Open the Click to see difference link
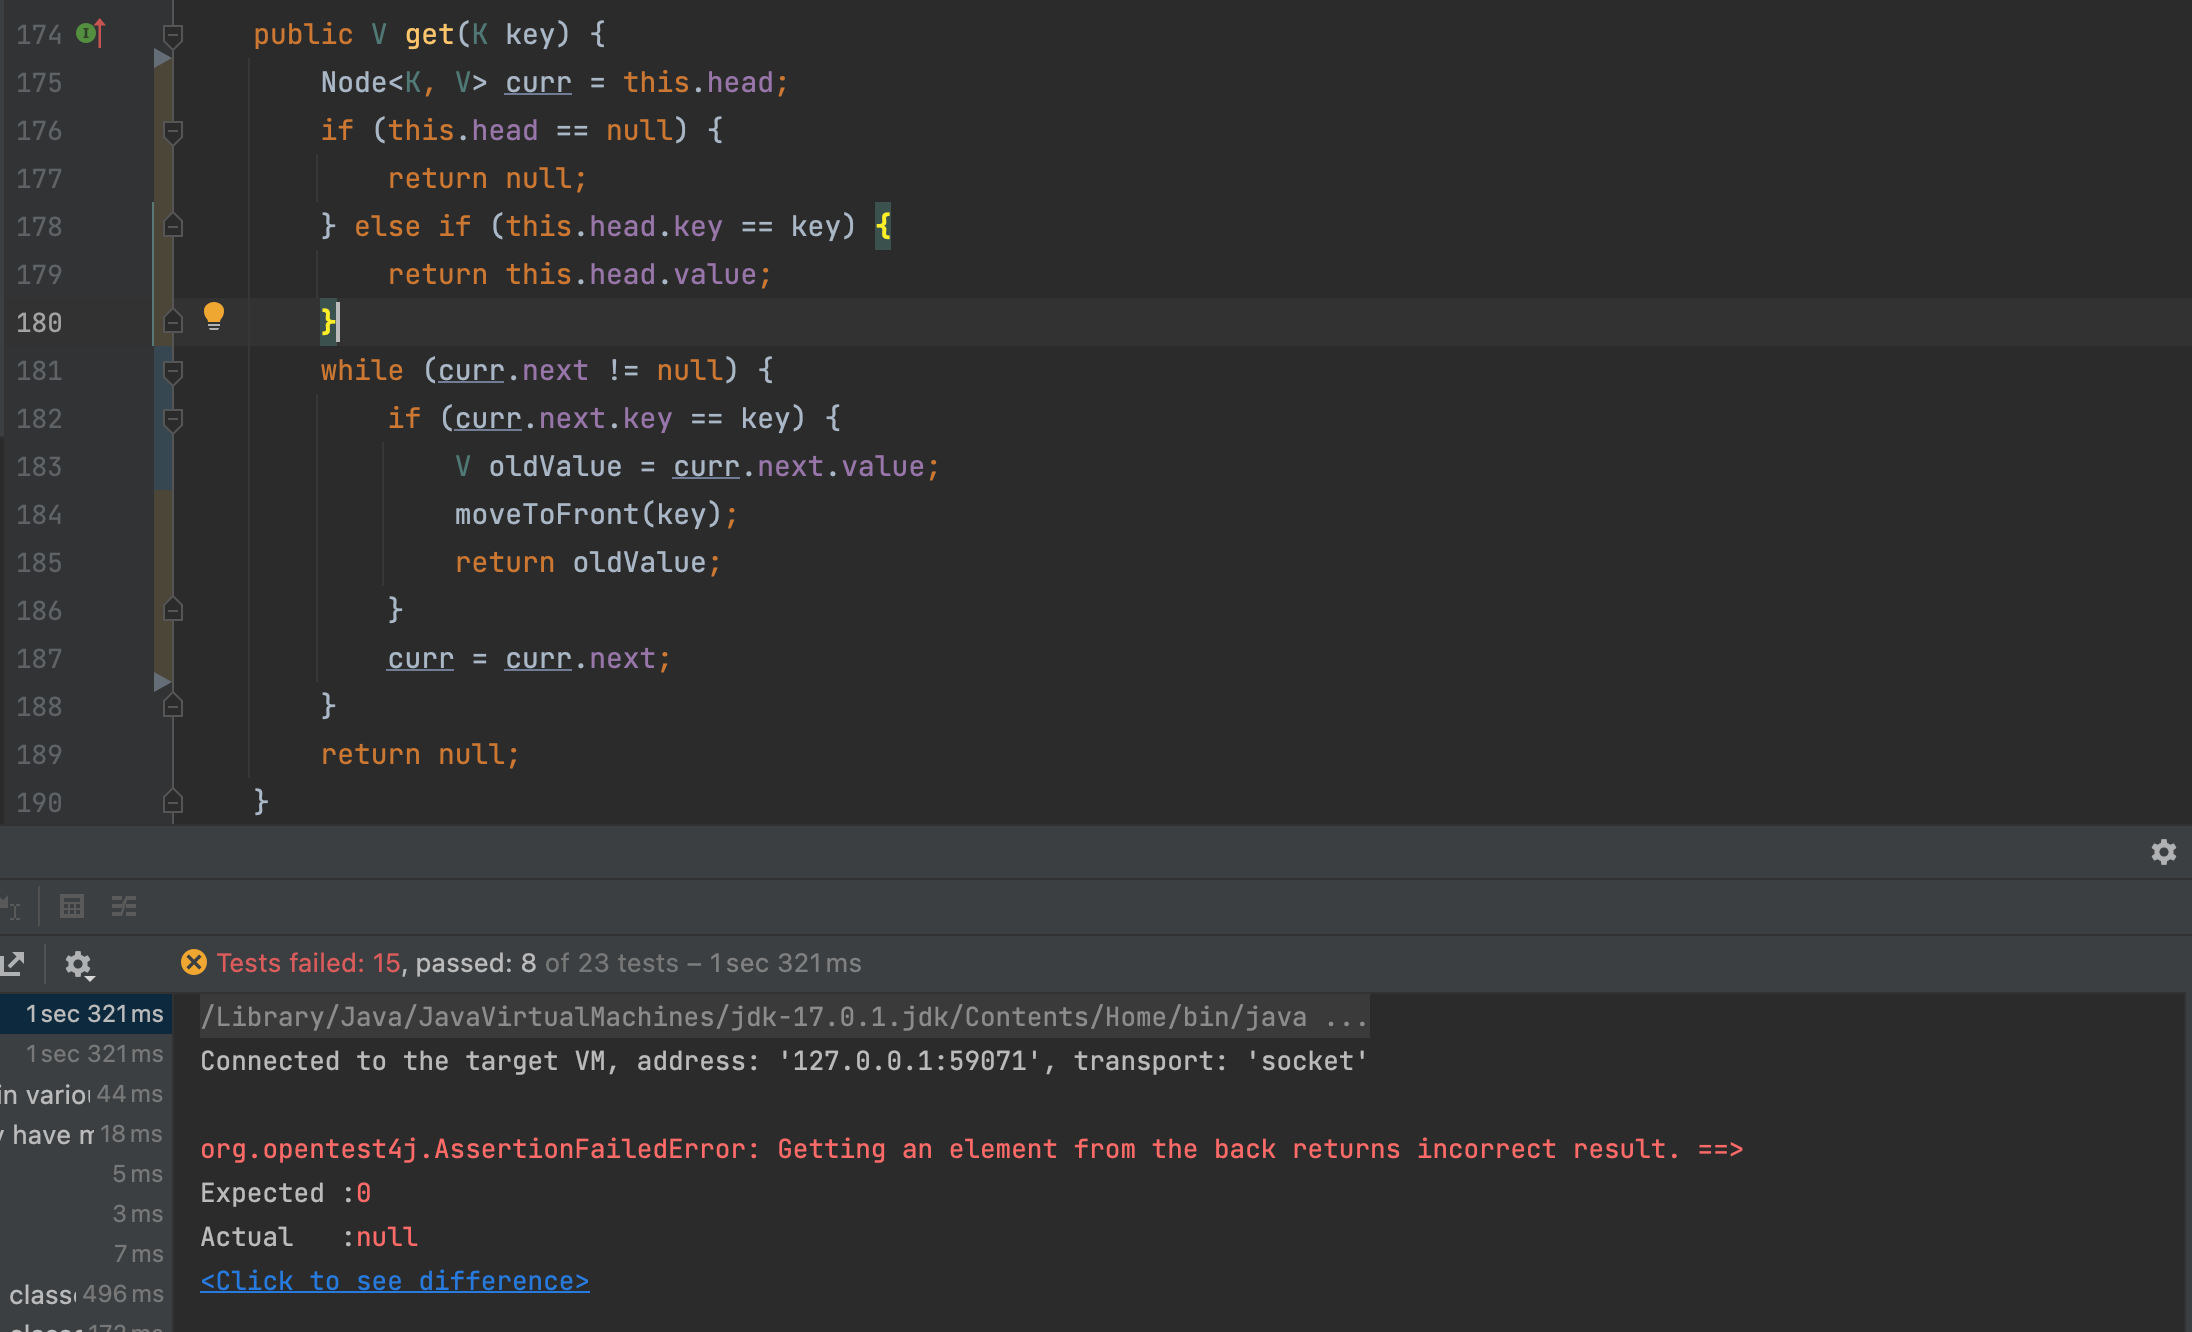This screenshot has width=2192, height=1332. pyautogui.click(x=394, y=1281)
